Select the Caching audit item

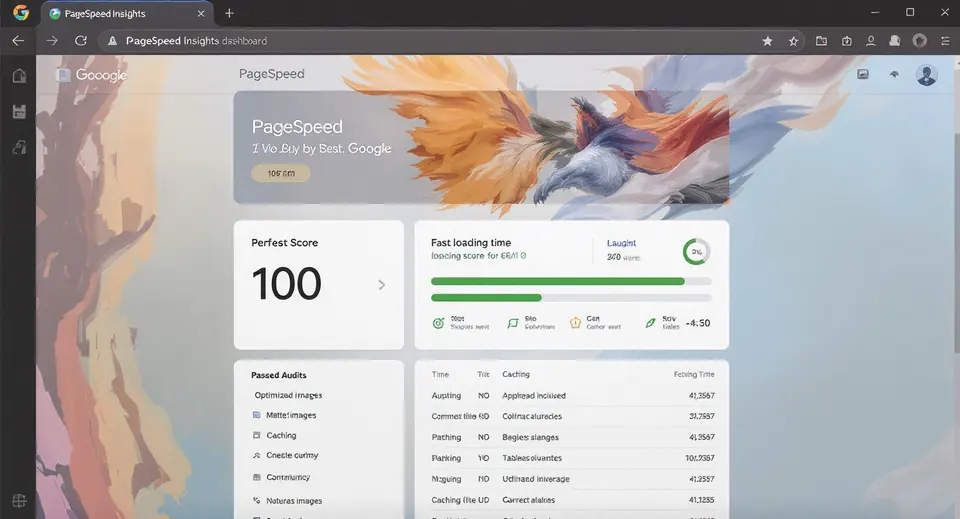281,435
